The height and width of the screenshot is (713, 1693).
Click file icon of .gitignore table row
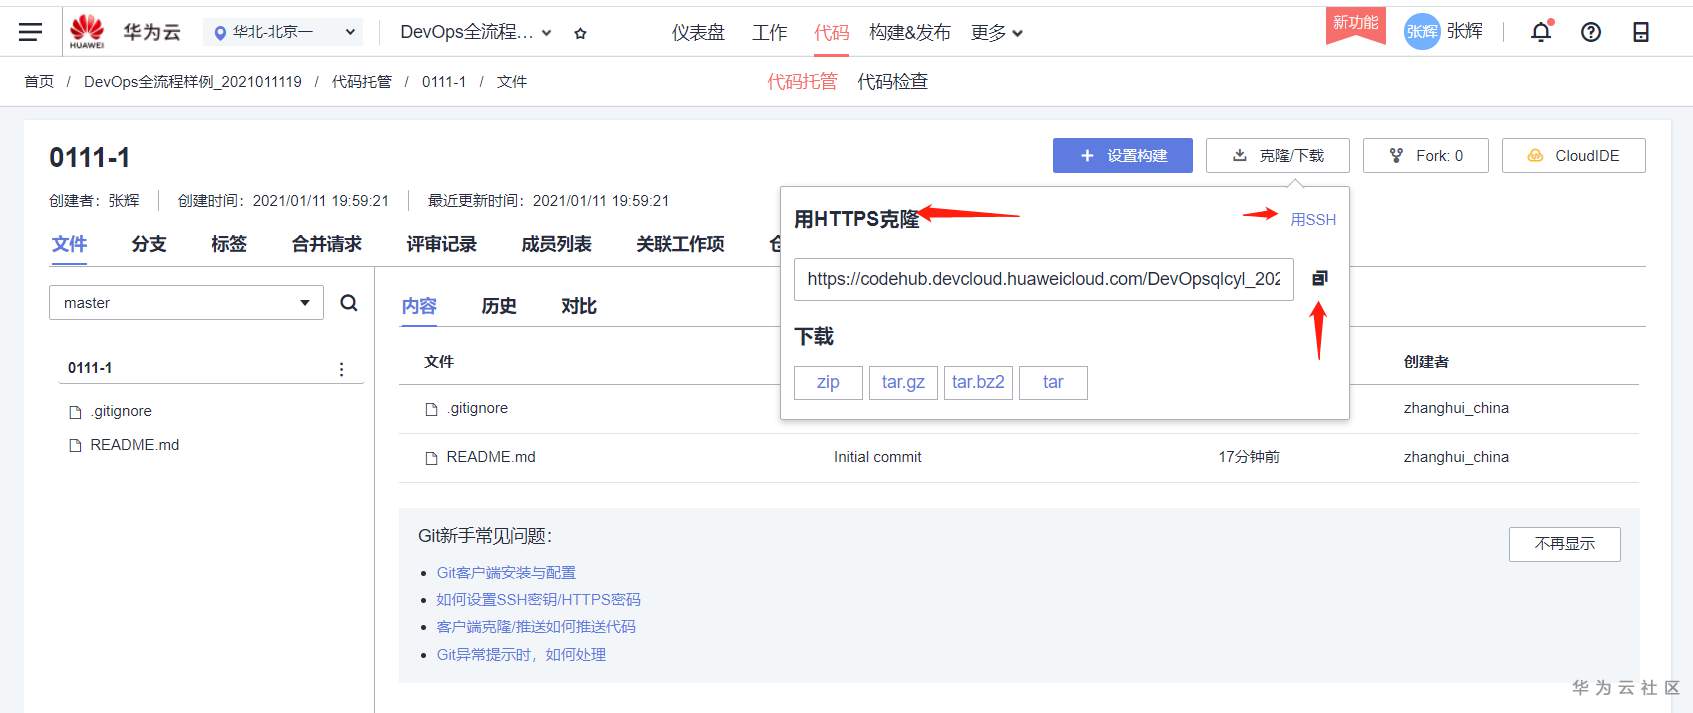pos(432,409)
